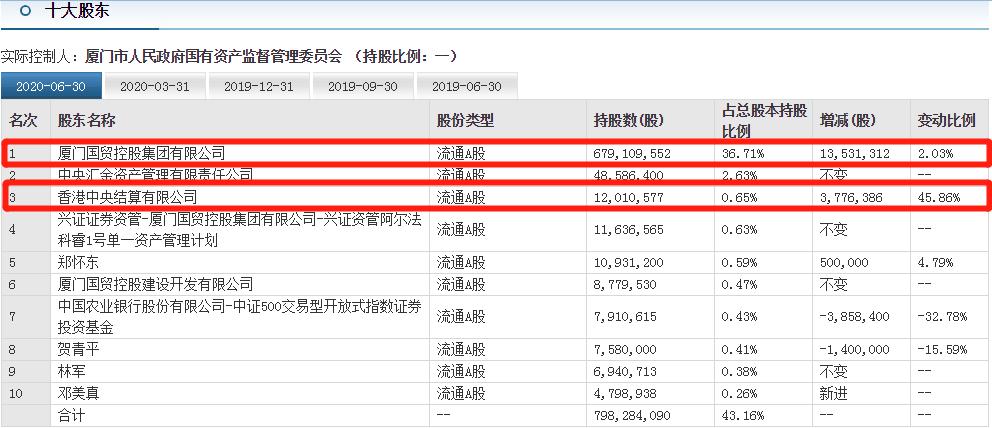This screenshot has width=992, height=428.
Task: Click the 43.16% total percentage
Action: click(x=742, y=415)
